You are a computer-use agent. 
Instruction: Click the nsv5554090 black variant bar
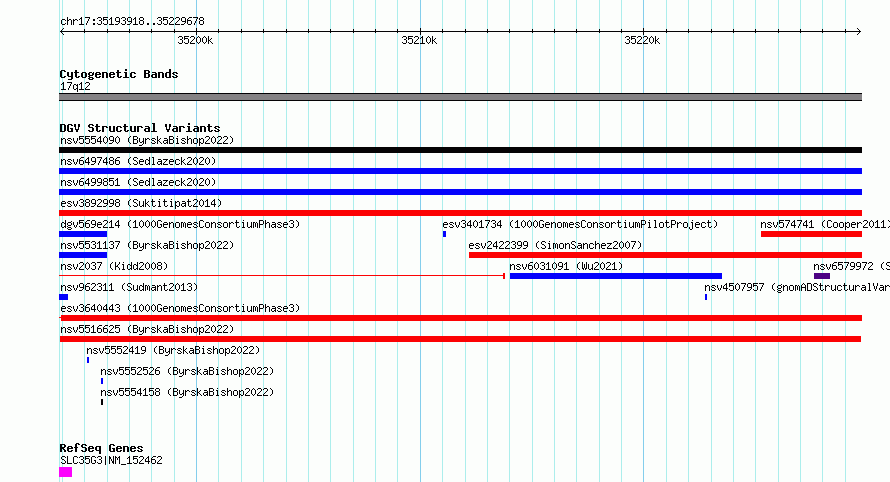[460, 150]
